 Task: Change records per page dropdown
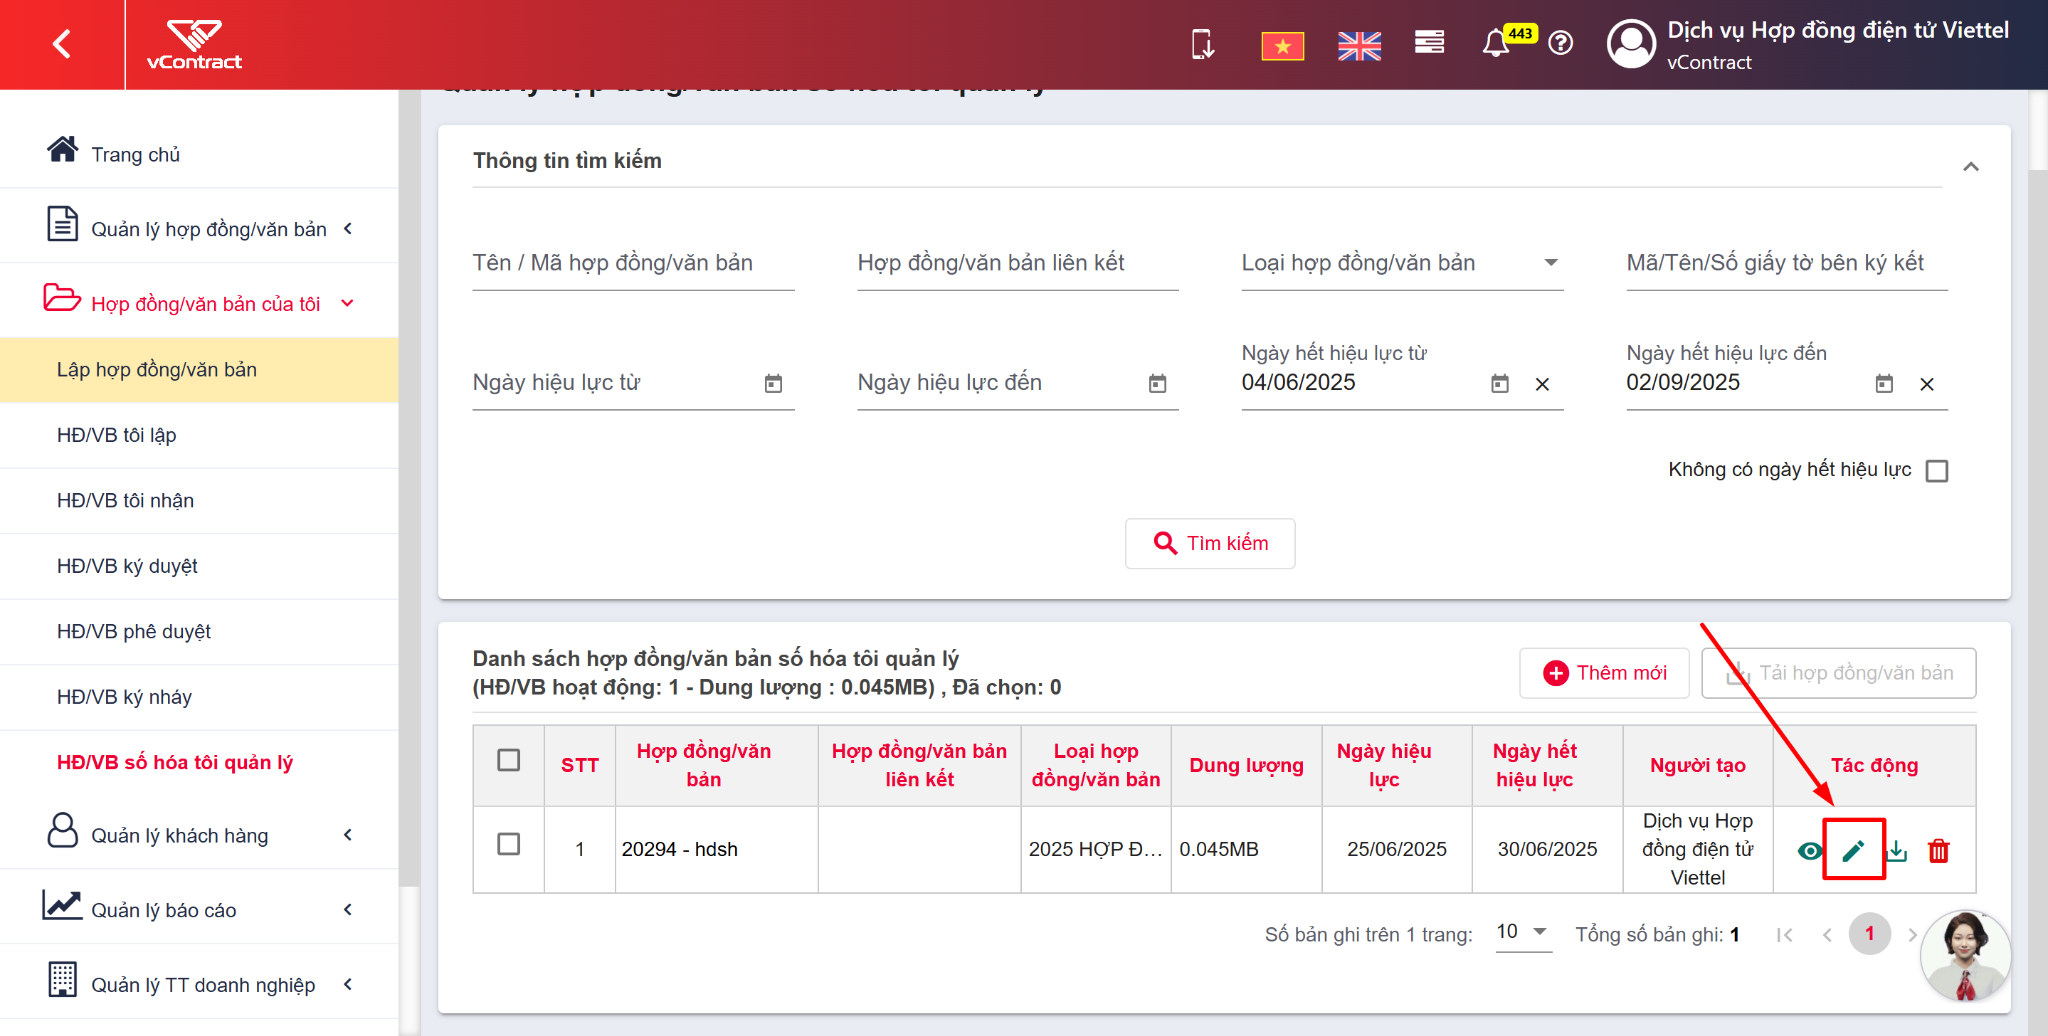click(1523, 932)
